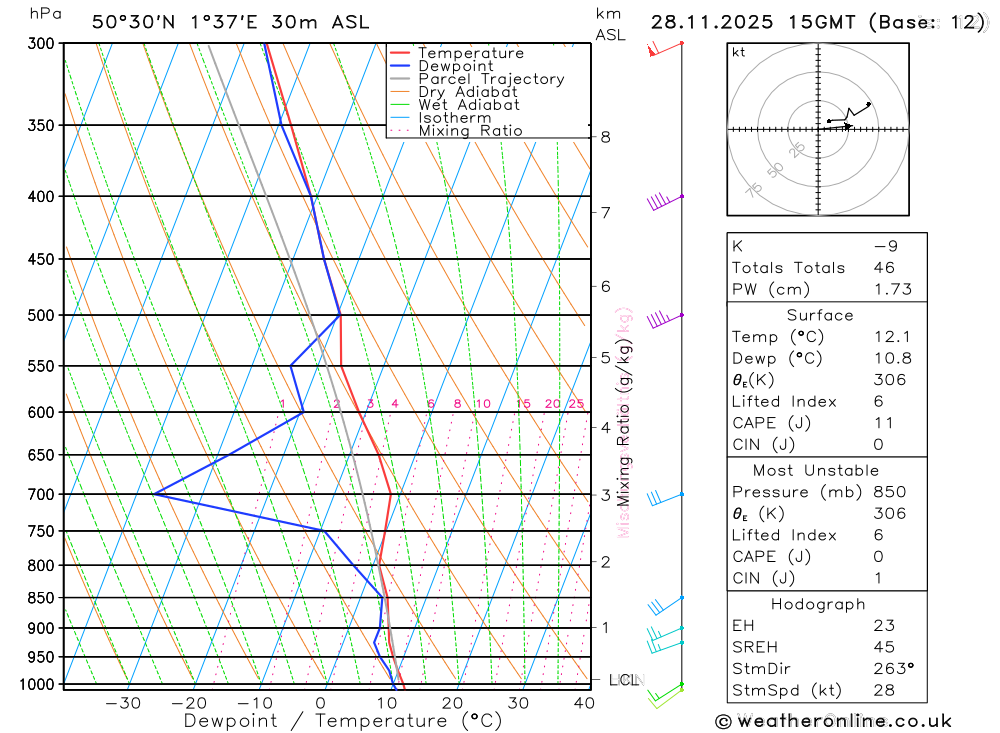Image resolution: width=1000 pixels, height=733 pixels.
Task: Click the StmDir value 263°
Action: click(894, 669)
